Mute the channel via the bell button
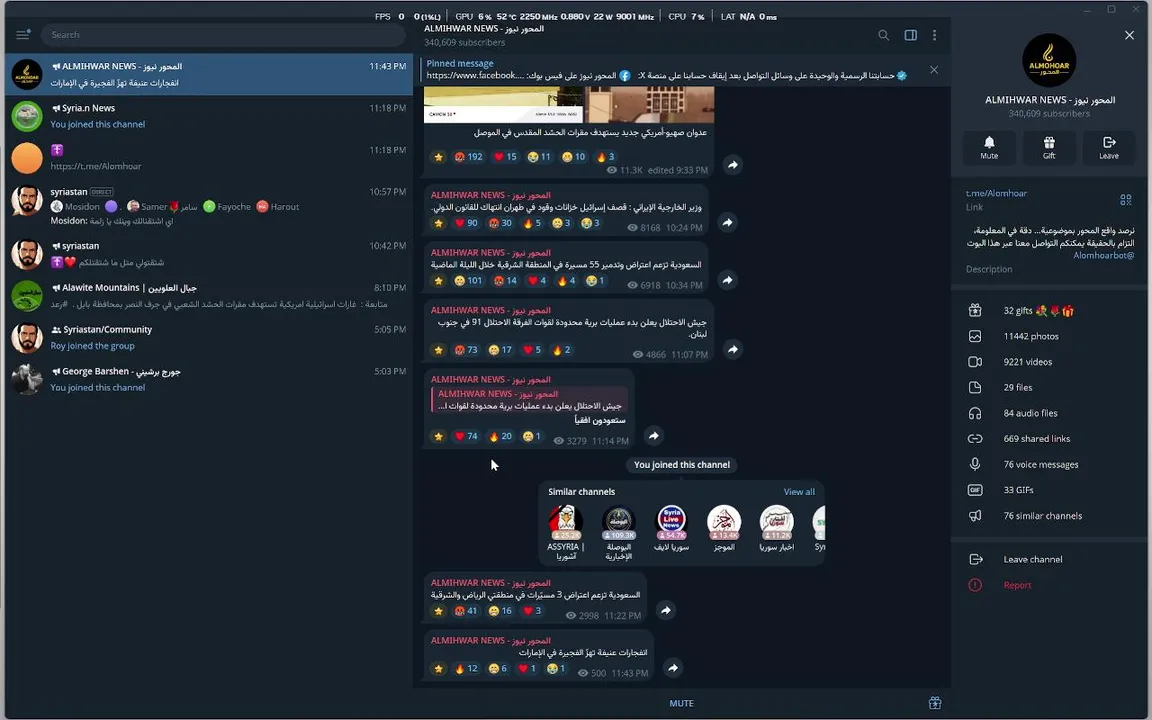The width and height of the screenshot is (1152, 720). coord(989,147)
